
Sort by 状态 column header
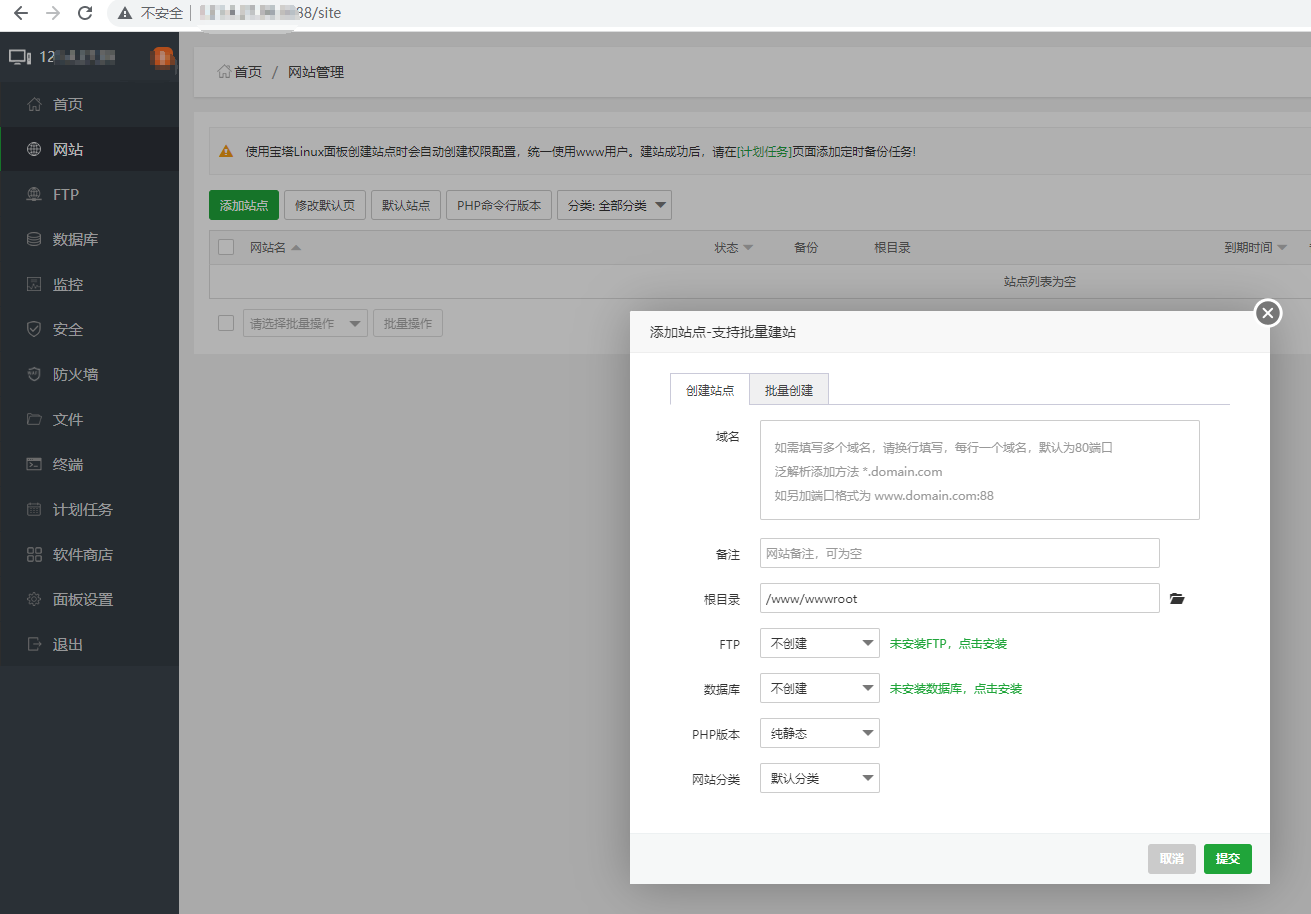click(x=733, y=247)
